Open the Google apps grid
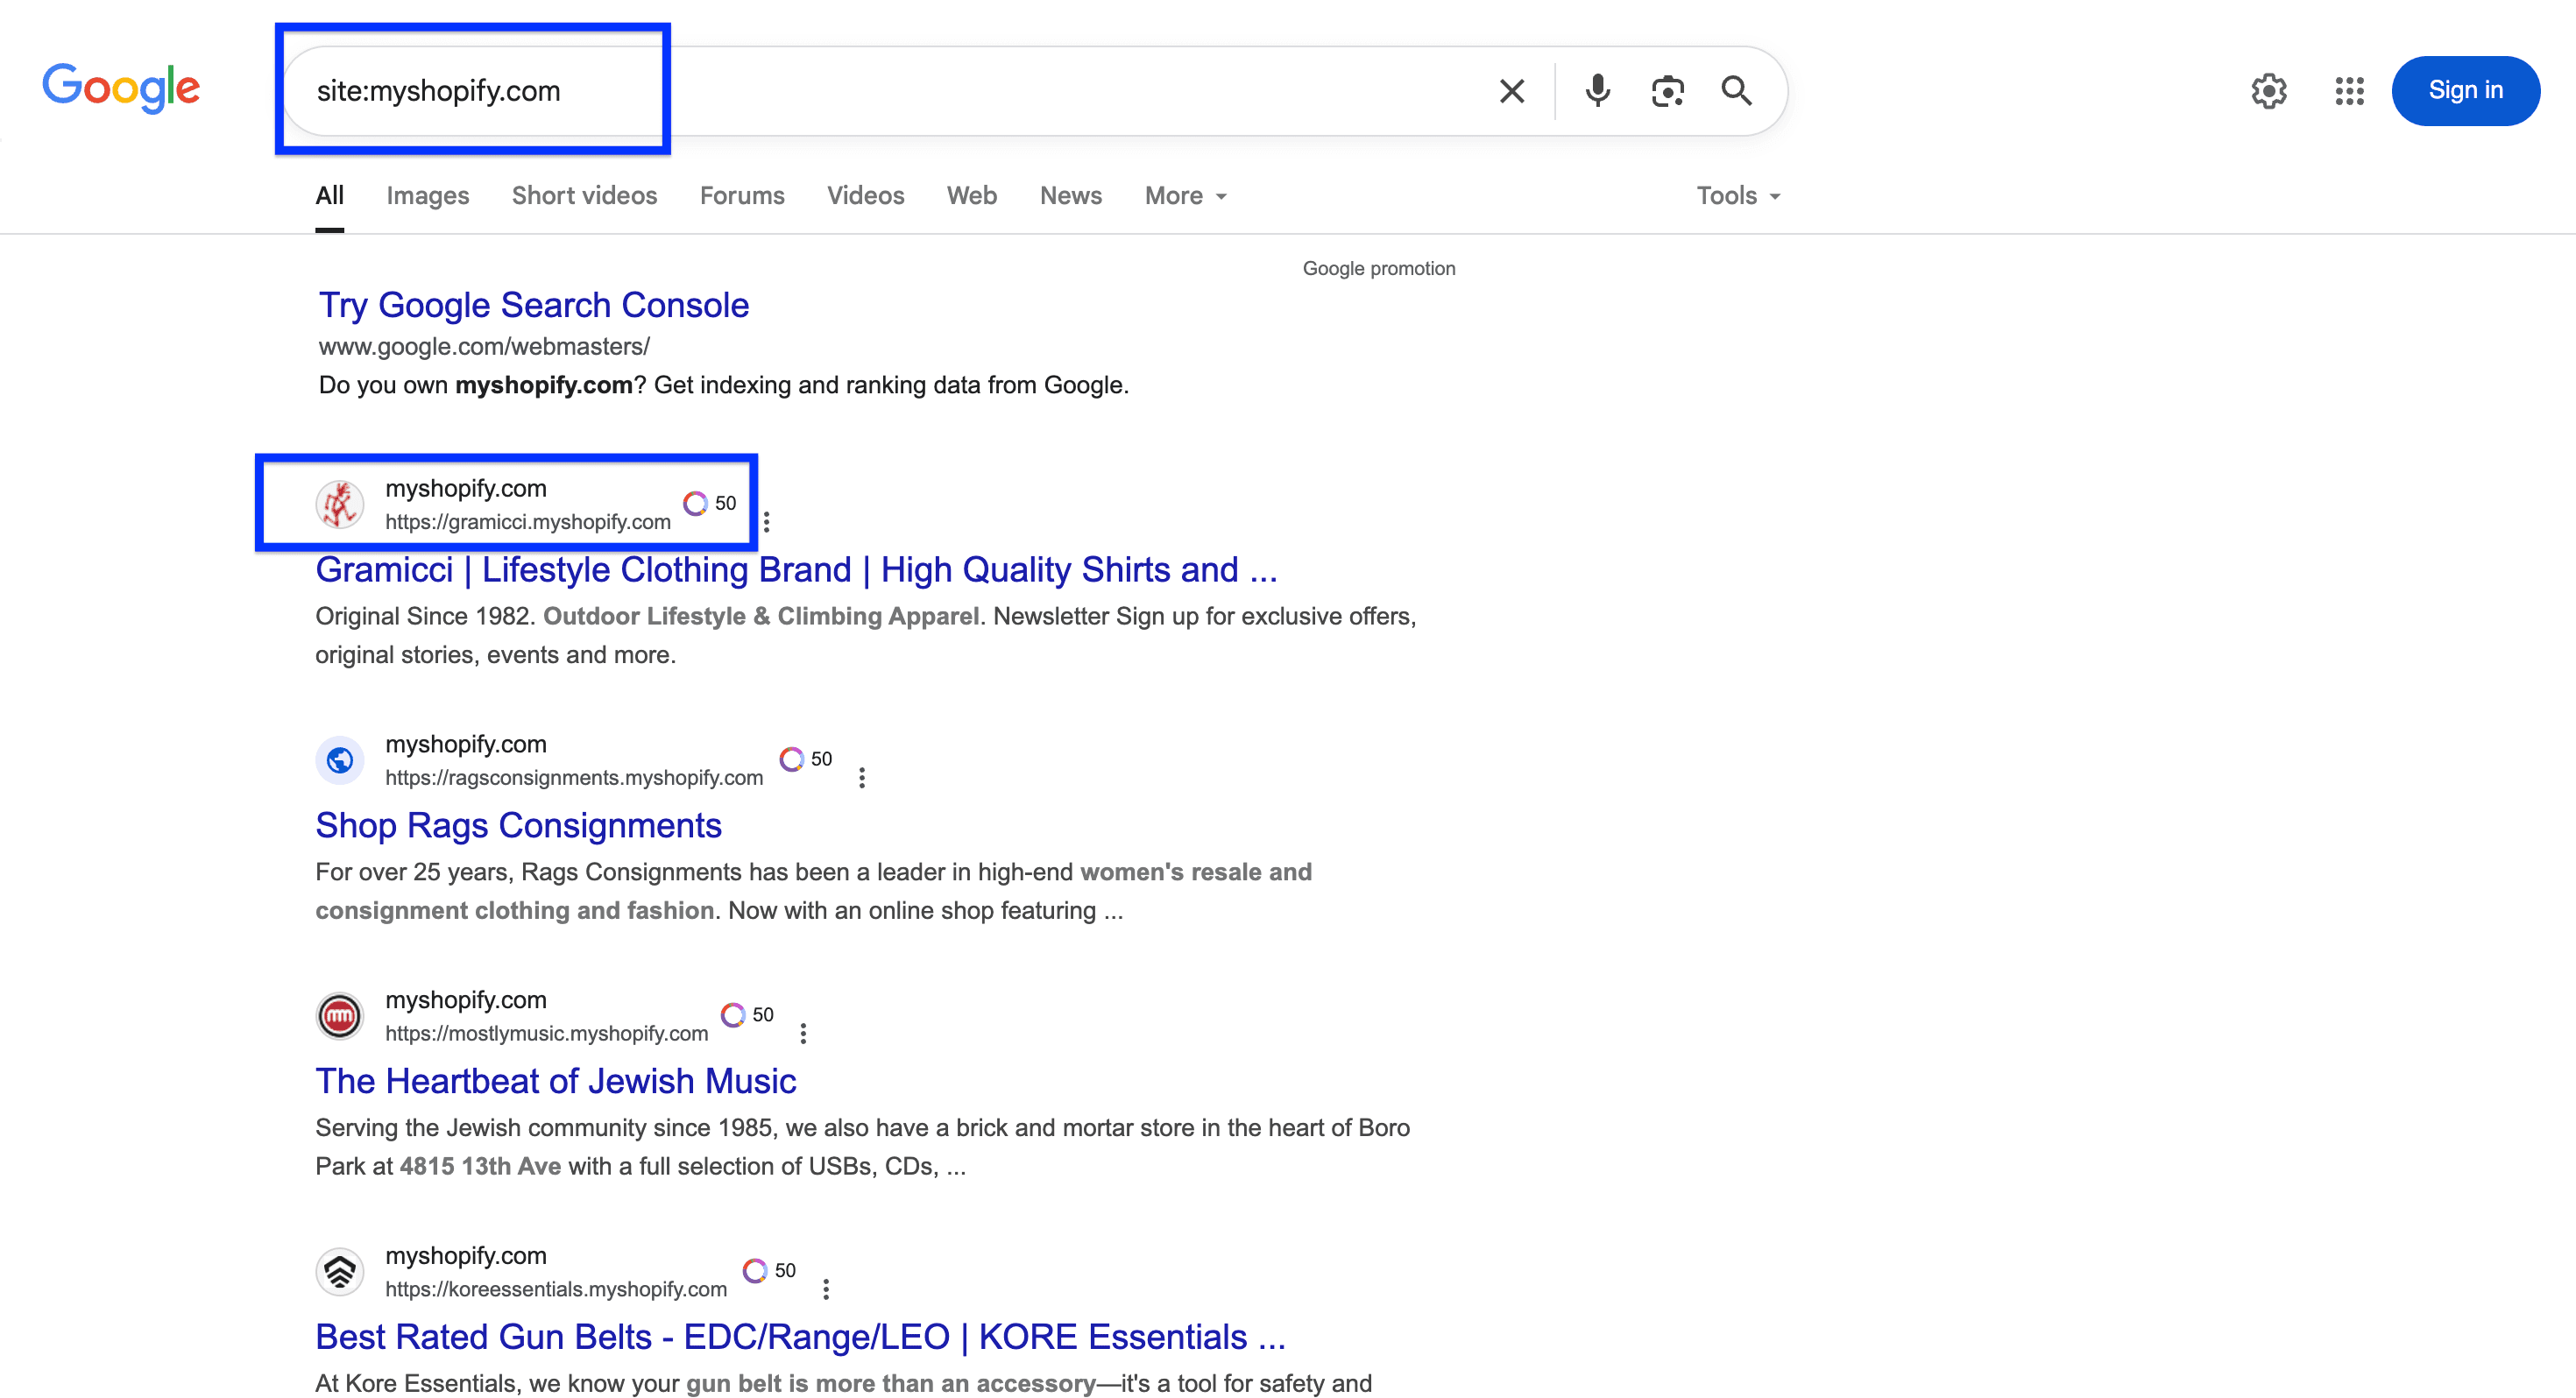The image size is (2576, 1398). (x=2348, y=90)
